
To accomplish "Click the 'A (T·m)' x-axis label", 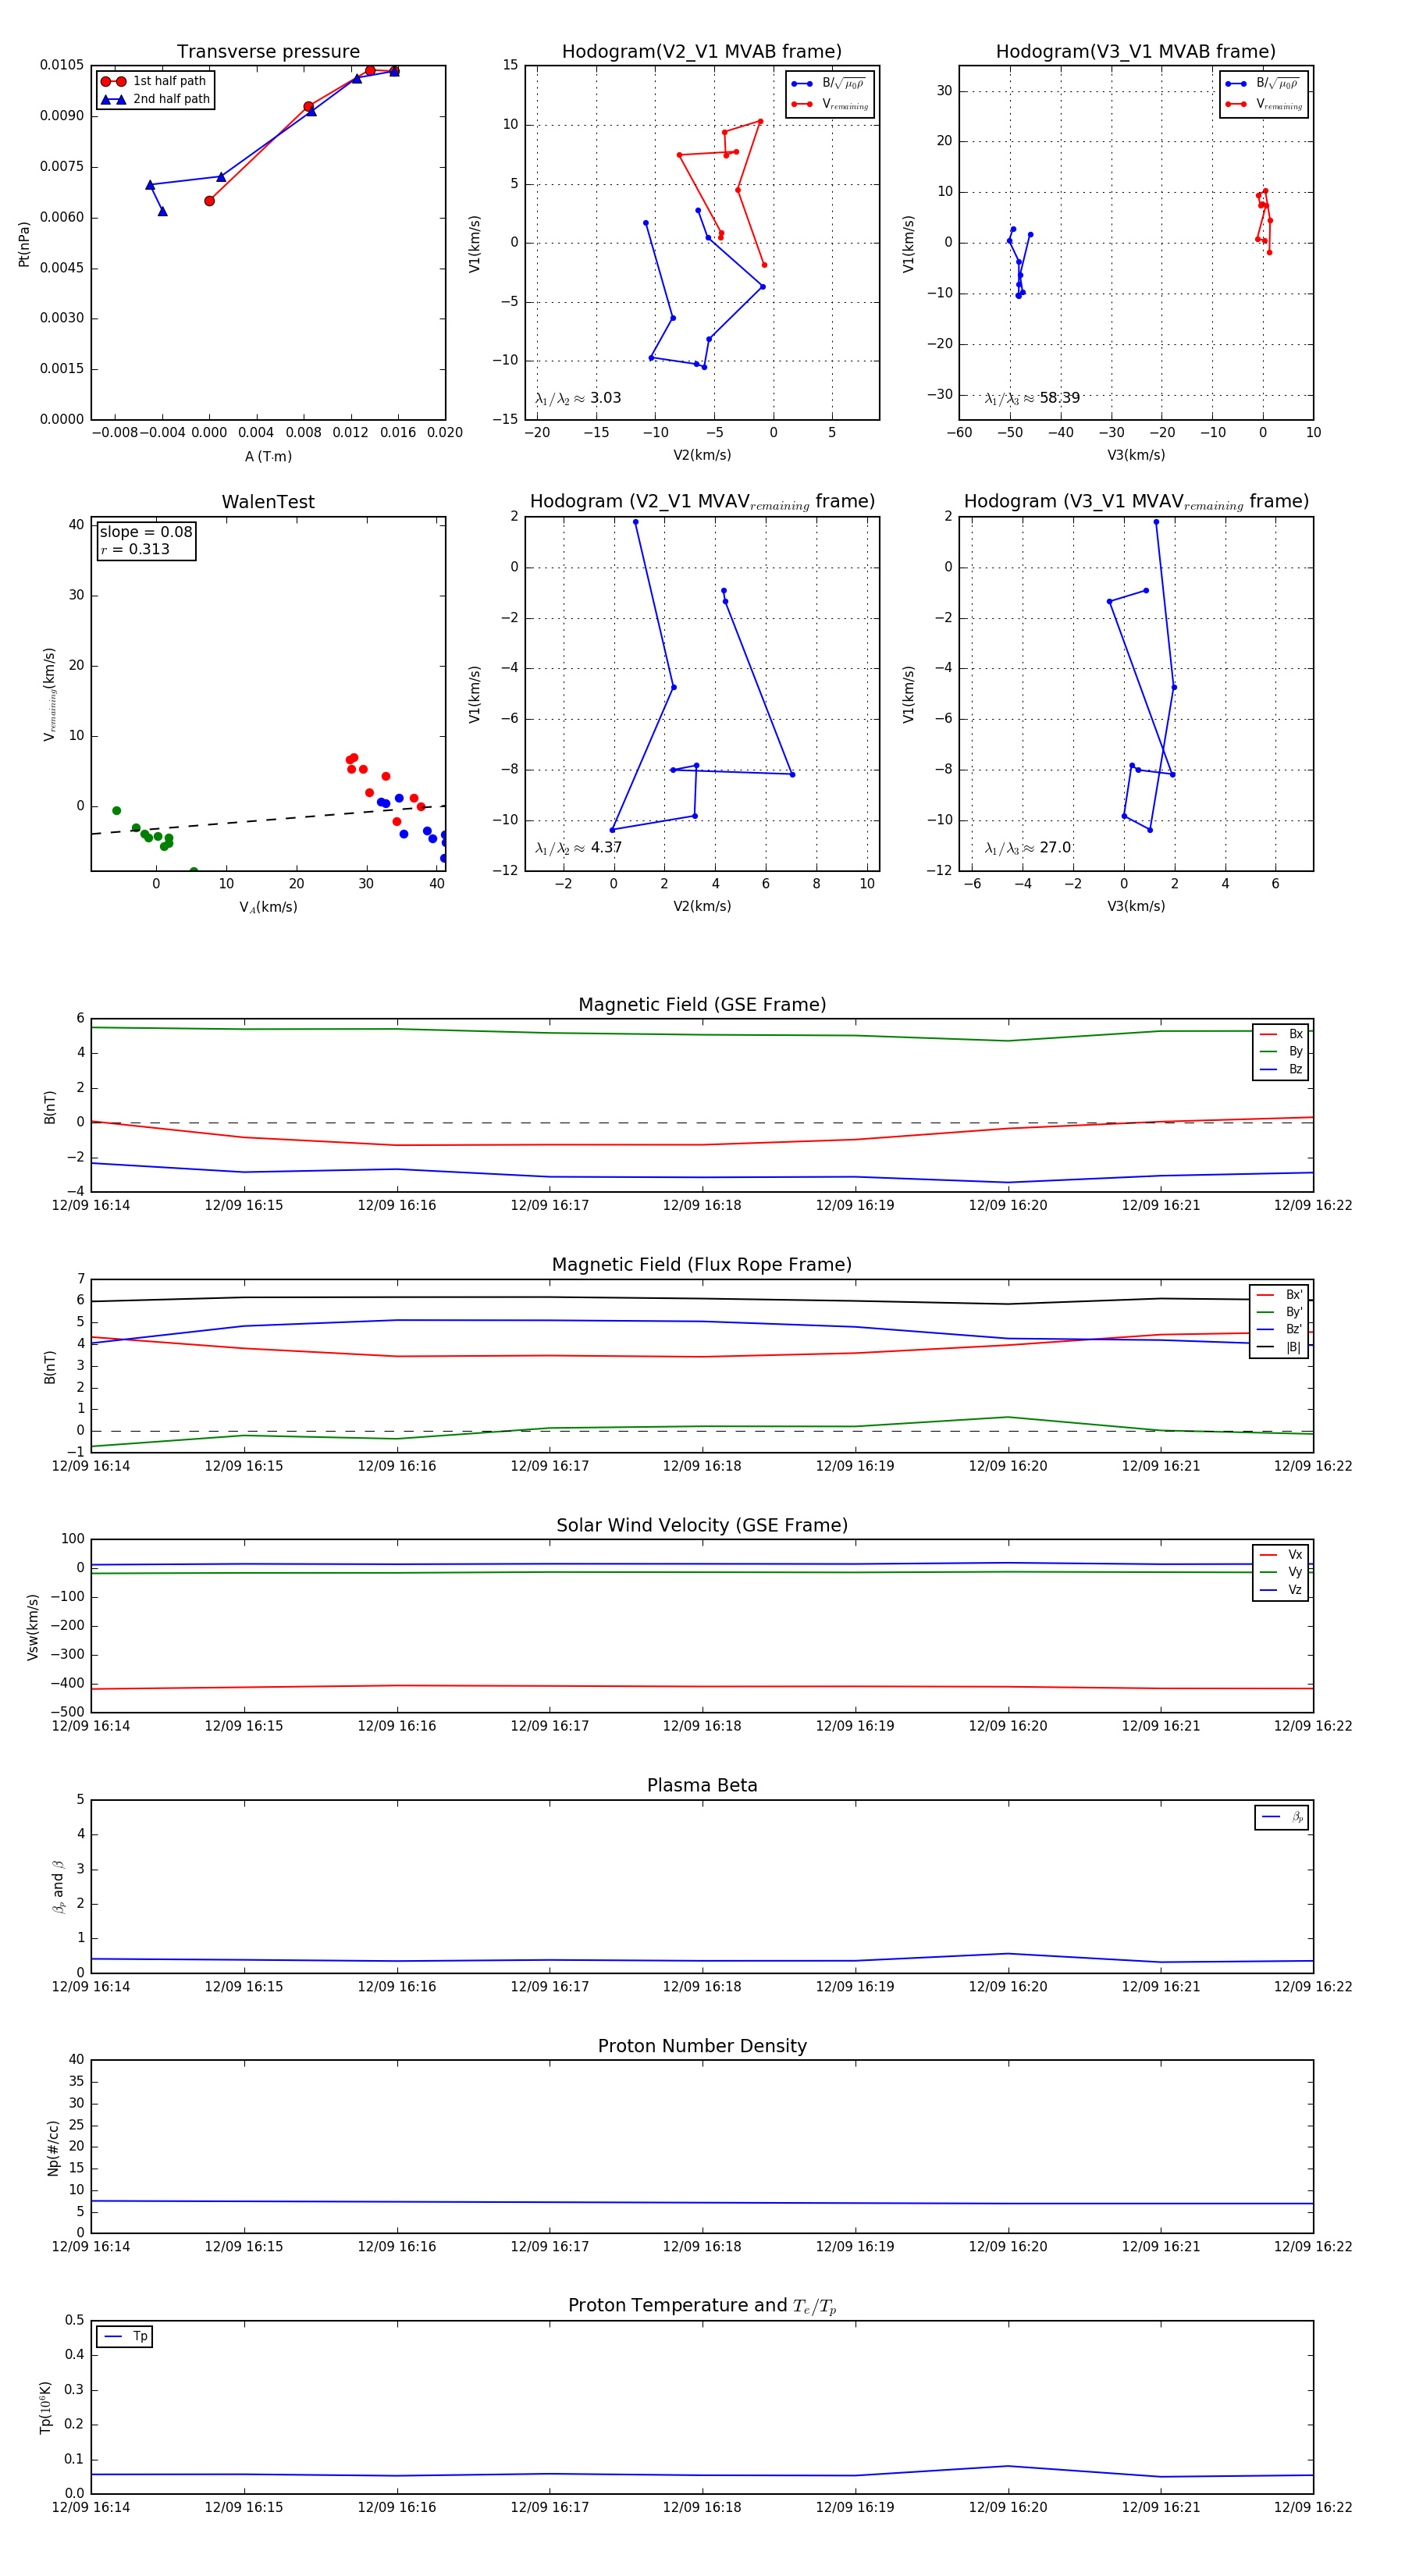I will tap(268, 457).
